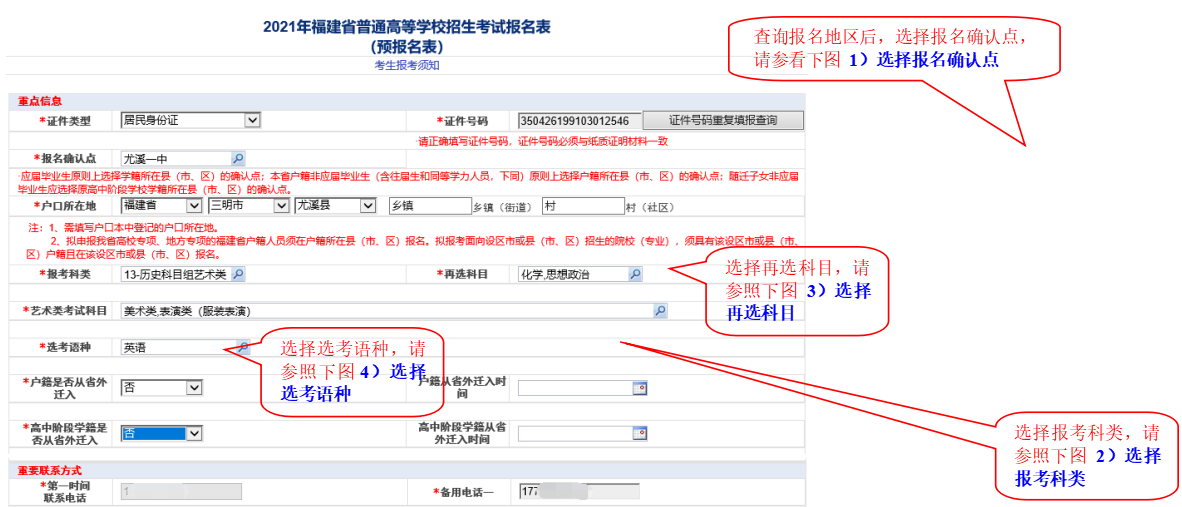The height and width of the screenshot is (507, 1182).
Task: Click the 再选科目 search magnifier icon
Action: click(634, 274)
